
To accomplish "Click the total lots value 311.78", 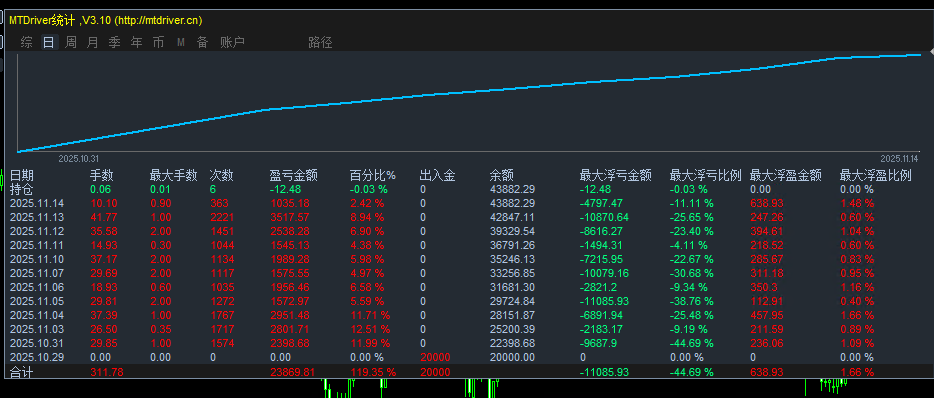I will coord(107,372).
